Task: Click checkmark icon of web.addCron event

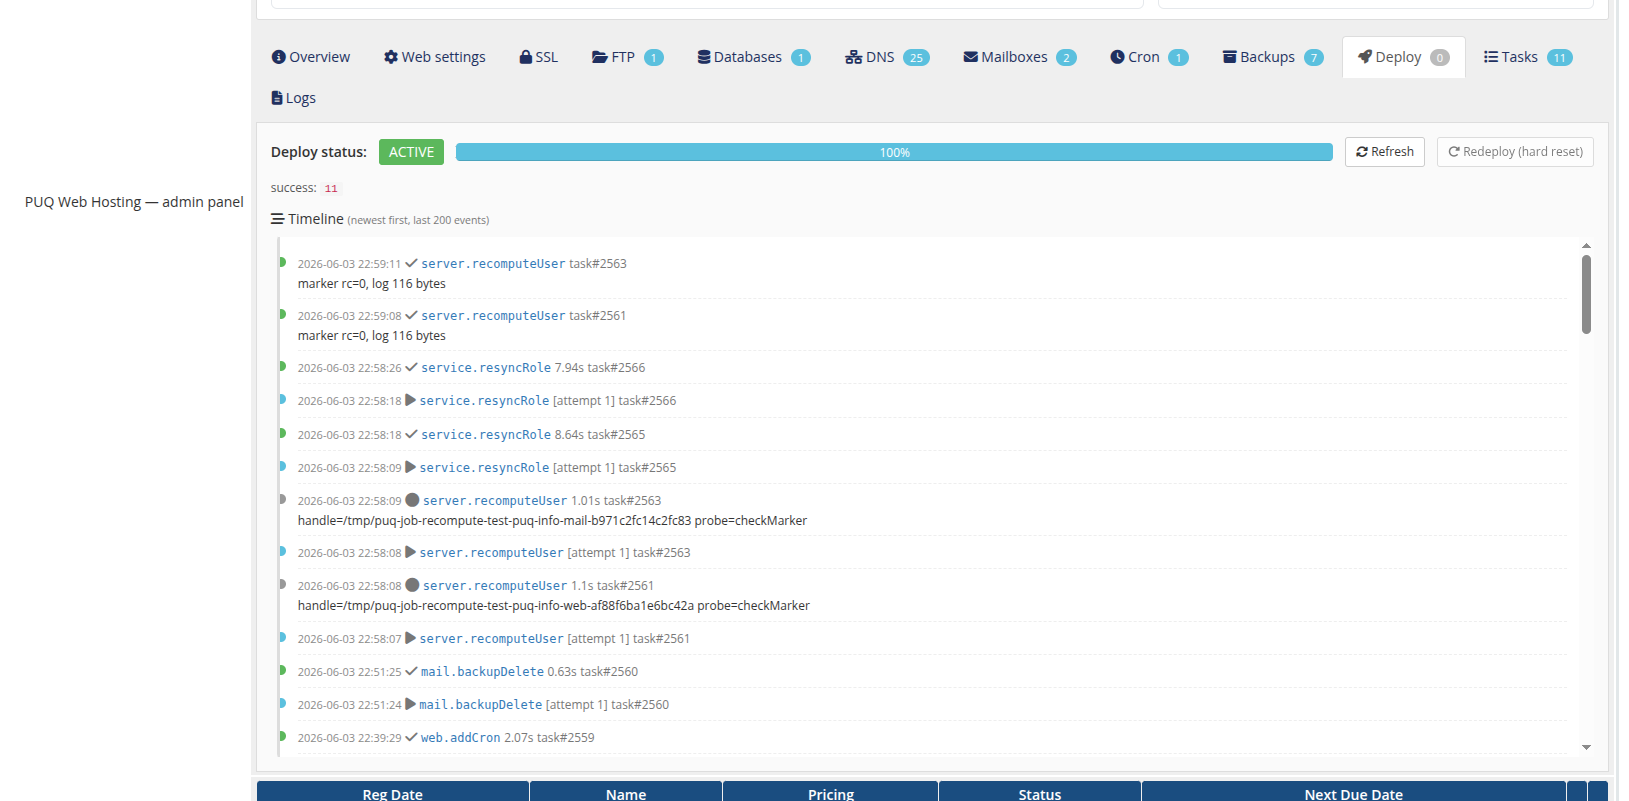Action: 411,737
